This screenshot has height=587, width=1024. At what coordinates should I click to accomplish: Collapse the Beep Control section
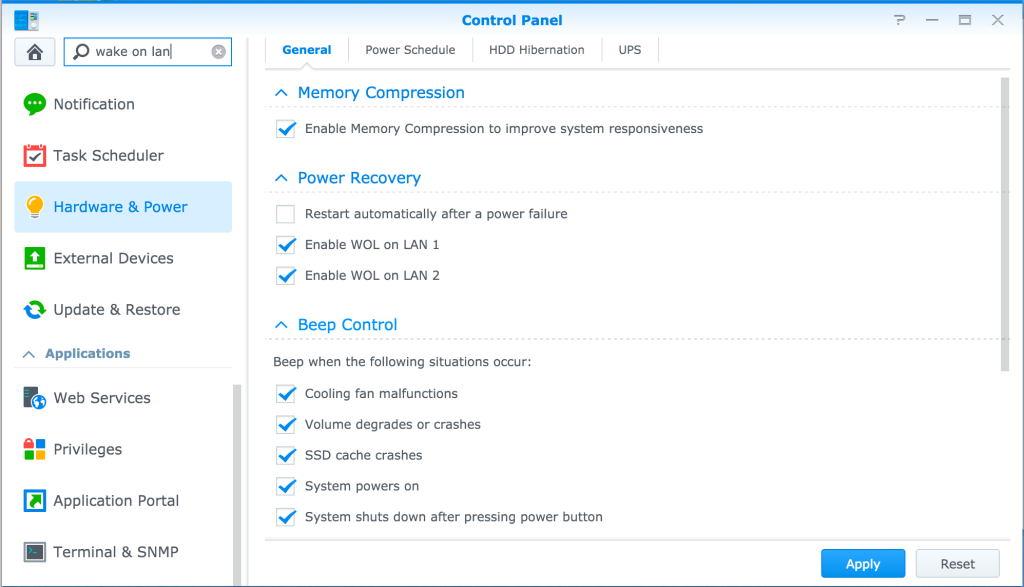[x=281, y=325]
